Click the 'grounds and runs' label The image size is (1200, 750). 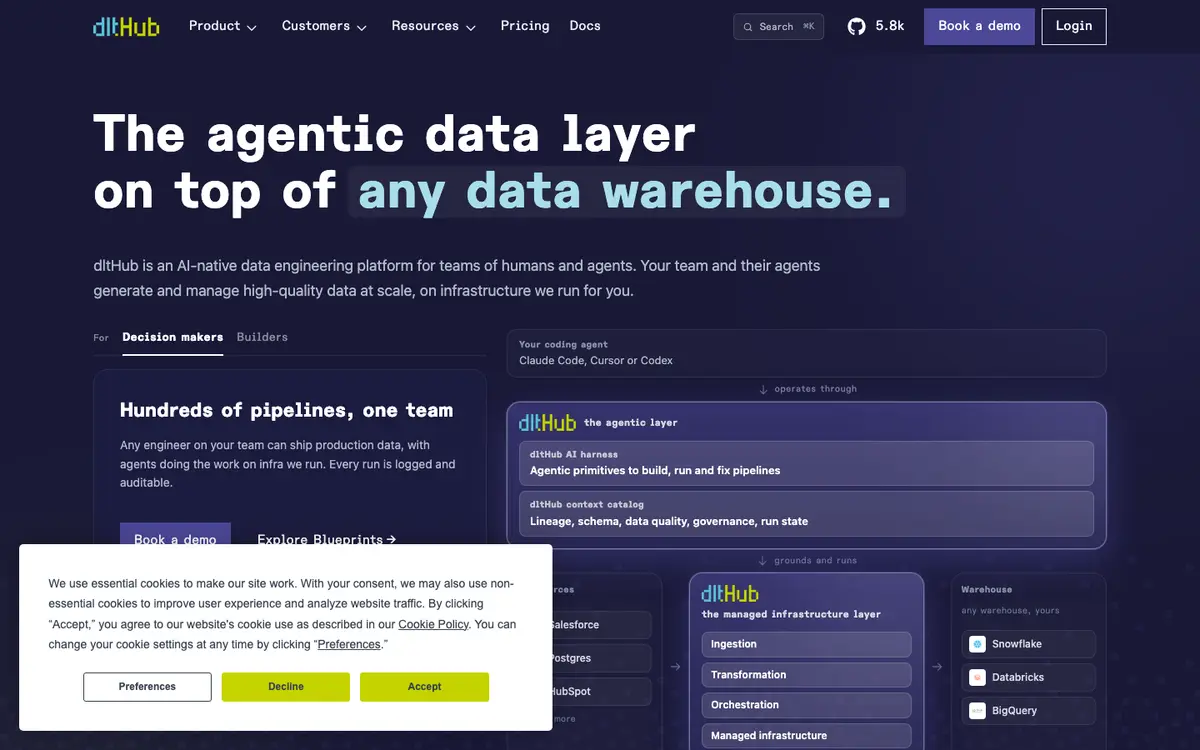click(x=815, y=561)
